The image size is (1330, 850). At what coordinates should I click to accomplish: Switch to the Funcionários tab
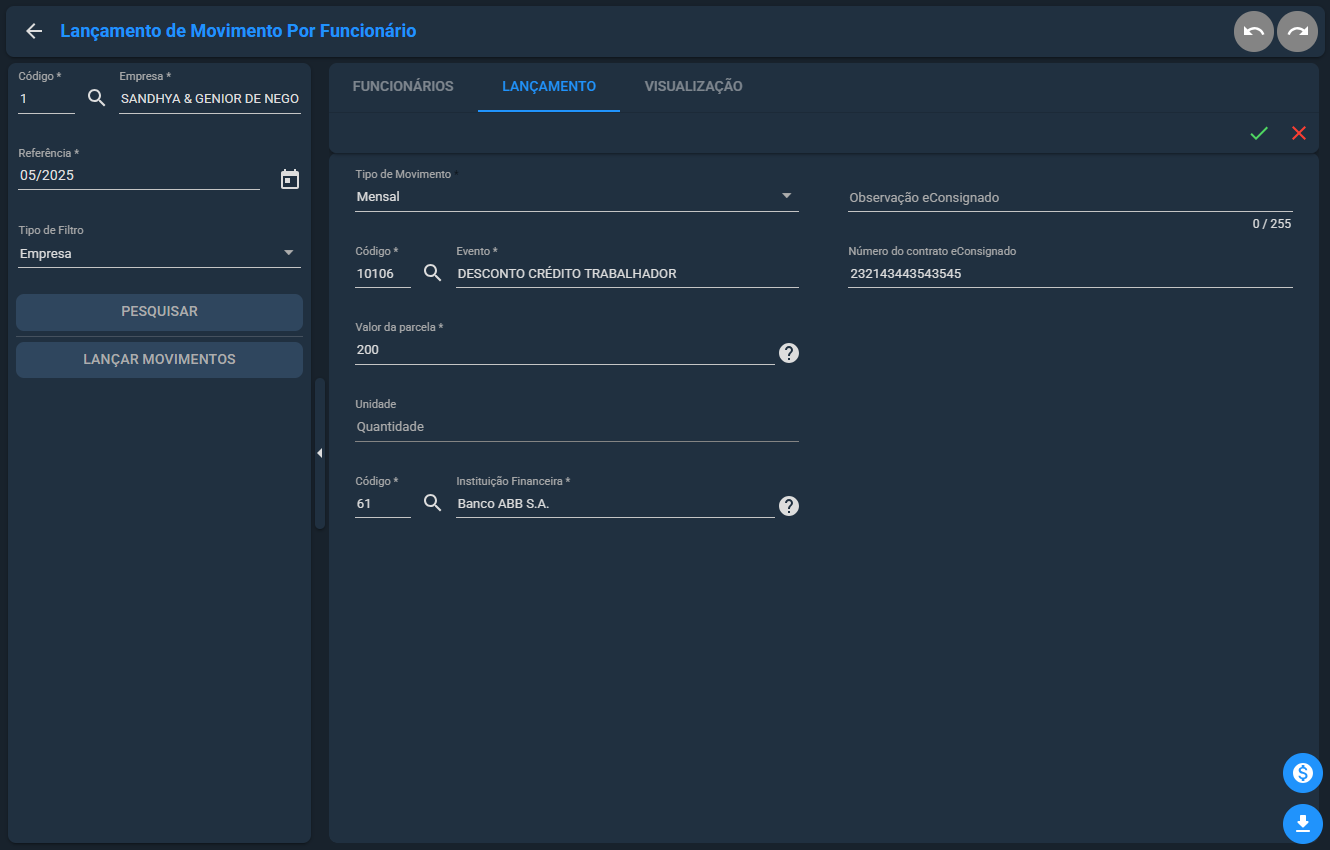click(x=403, y=87)
